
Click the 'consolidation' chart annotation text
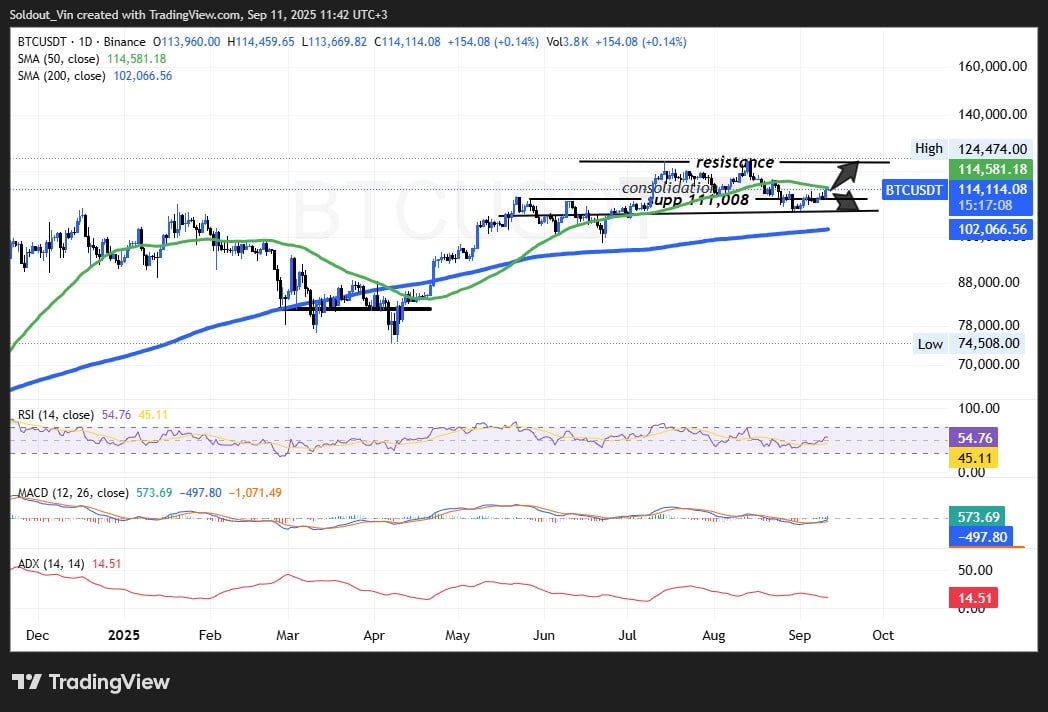[668, 188]
